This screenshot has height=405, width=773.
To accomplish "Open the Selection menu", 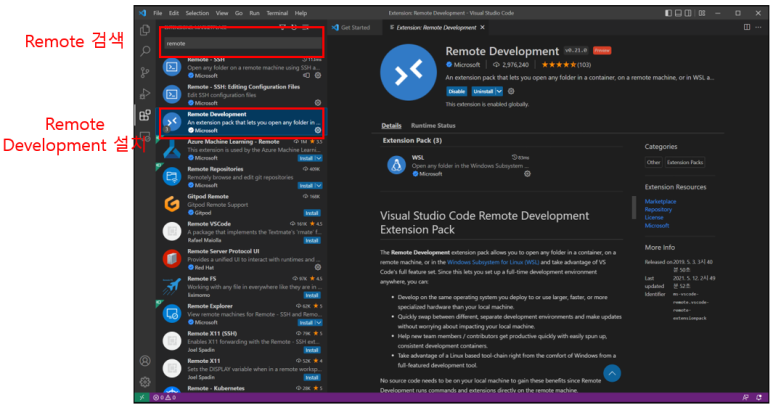I will pos(197,13).
